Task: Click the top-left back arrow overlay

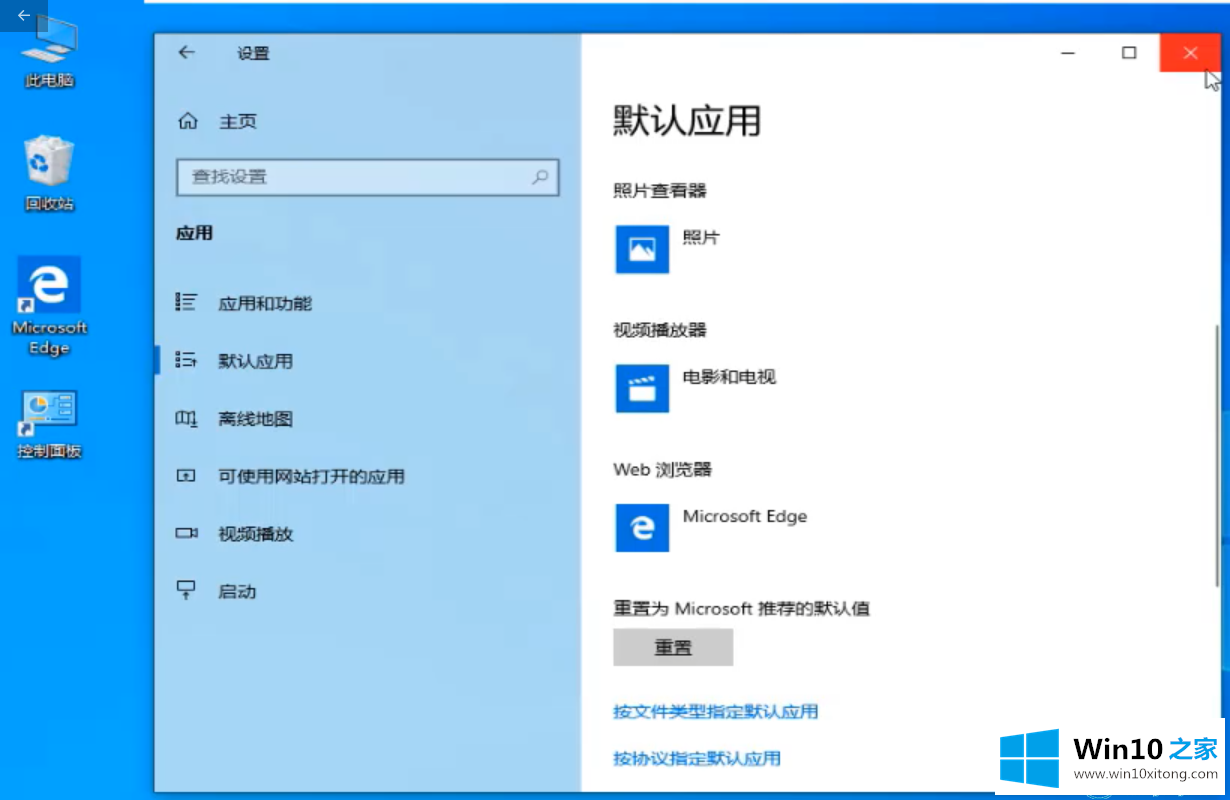Action: click(x=24, y=15)
